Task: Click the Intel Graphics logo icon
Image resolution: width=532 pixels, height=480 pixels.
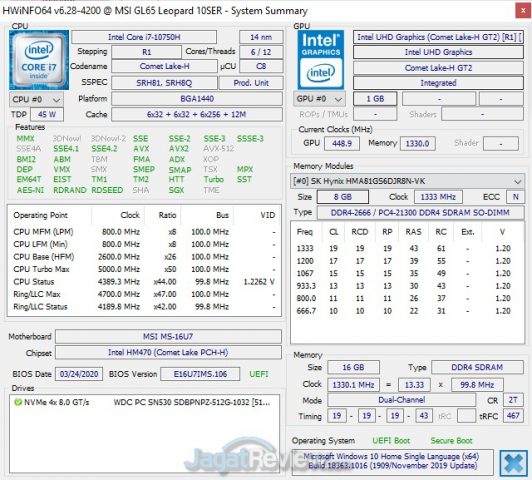Action: point(321,60)
